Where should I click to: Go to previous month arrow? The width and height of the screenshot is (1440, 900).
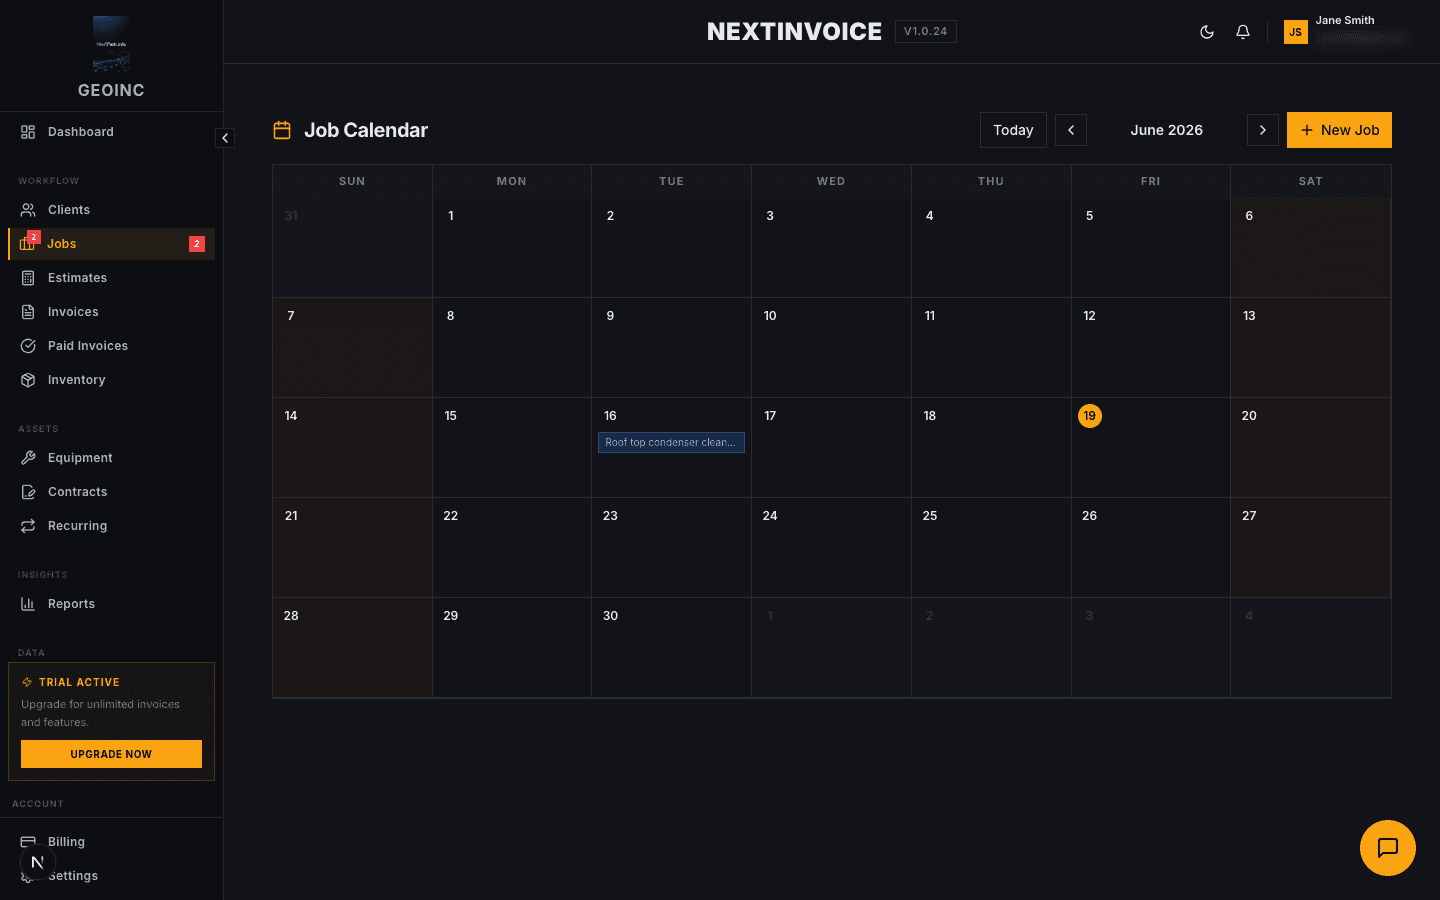(1071, 130)
